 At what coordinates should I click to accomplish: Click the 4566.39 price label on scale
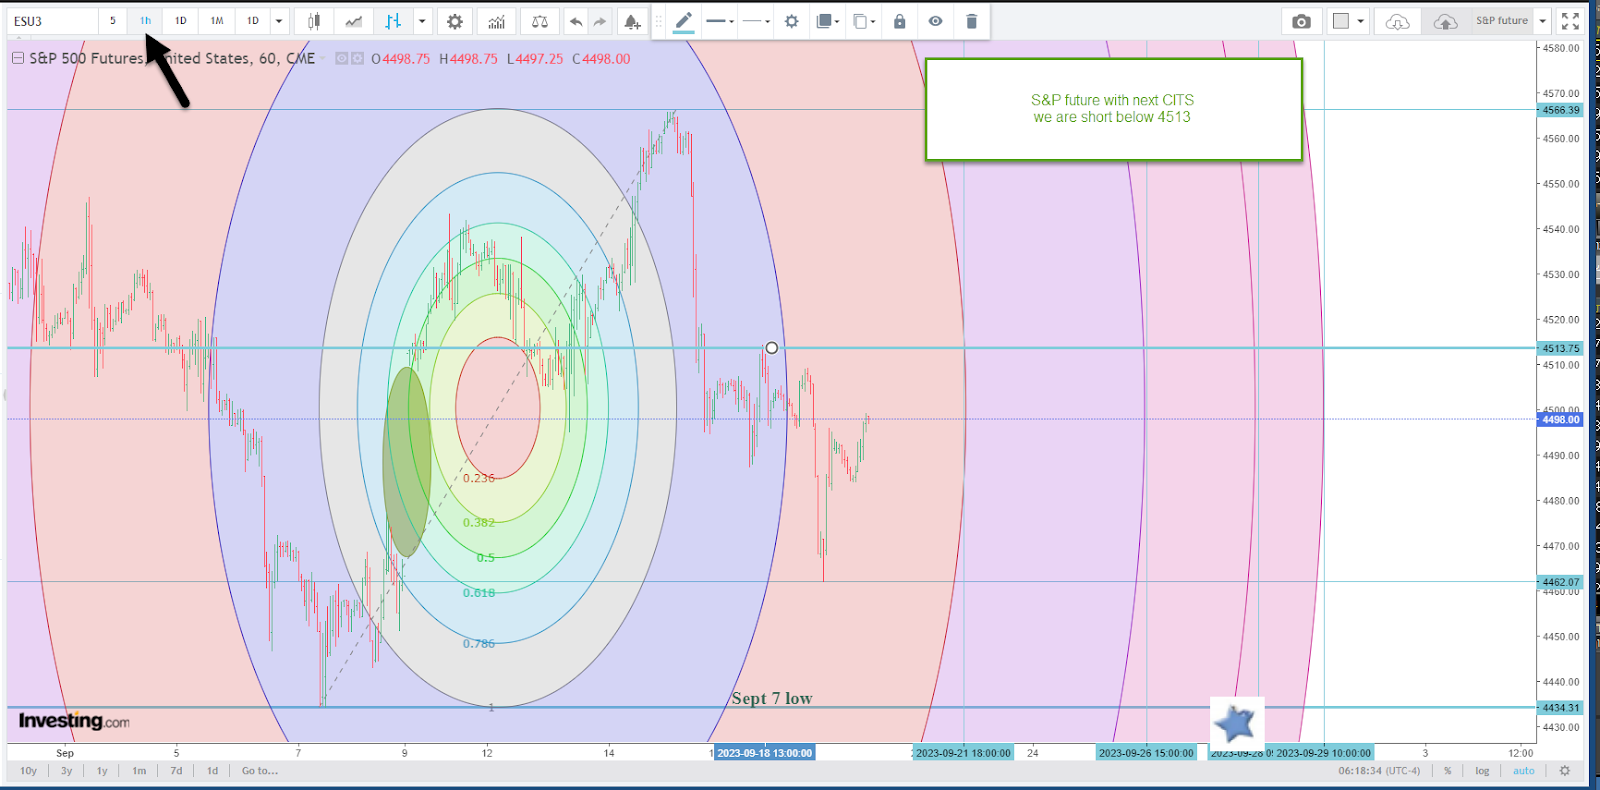tap(1560, 110)
